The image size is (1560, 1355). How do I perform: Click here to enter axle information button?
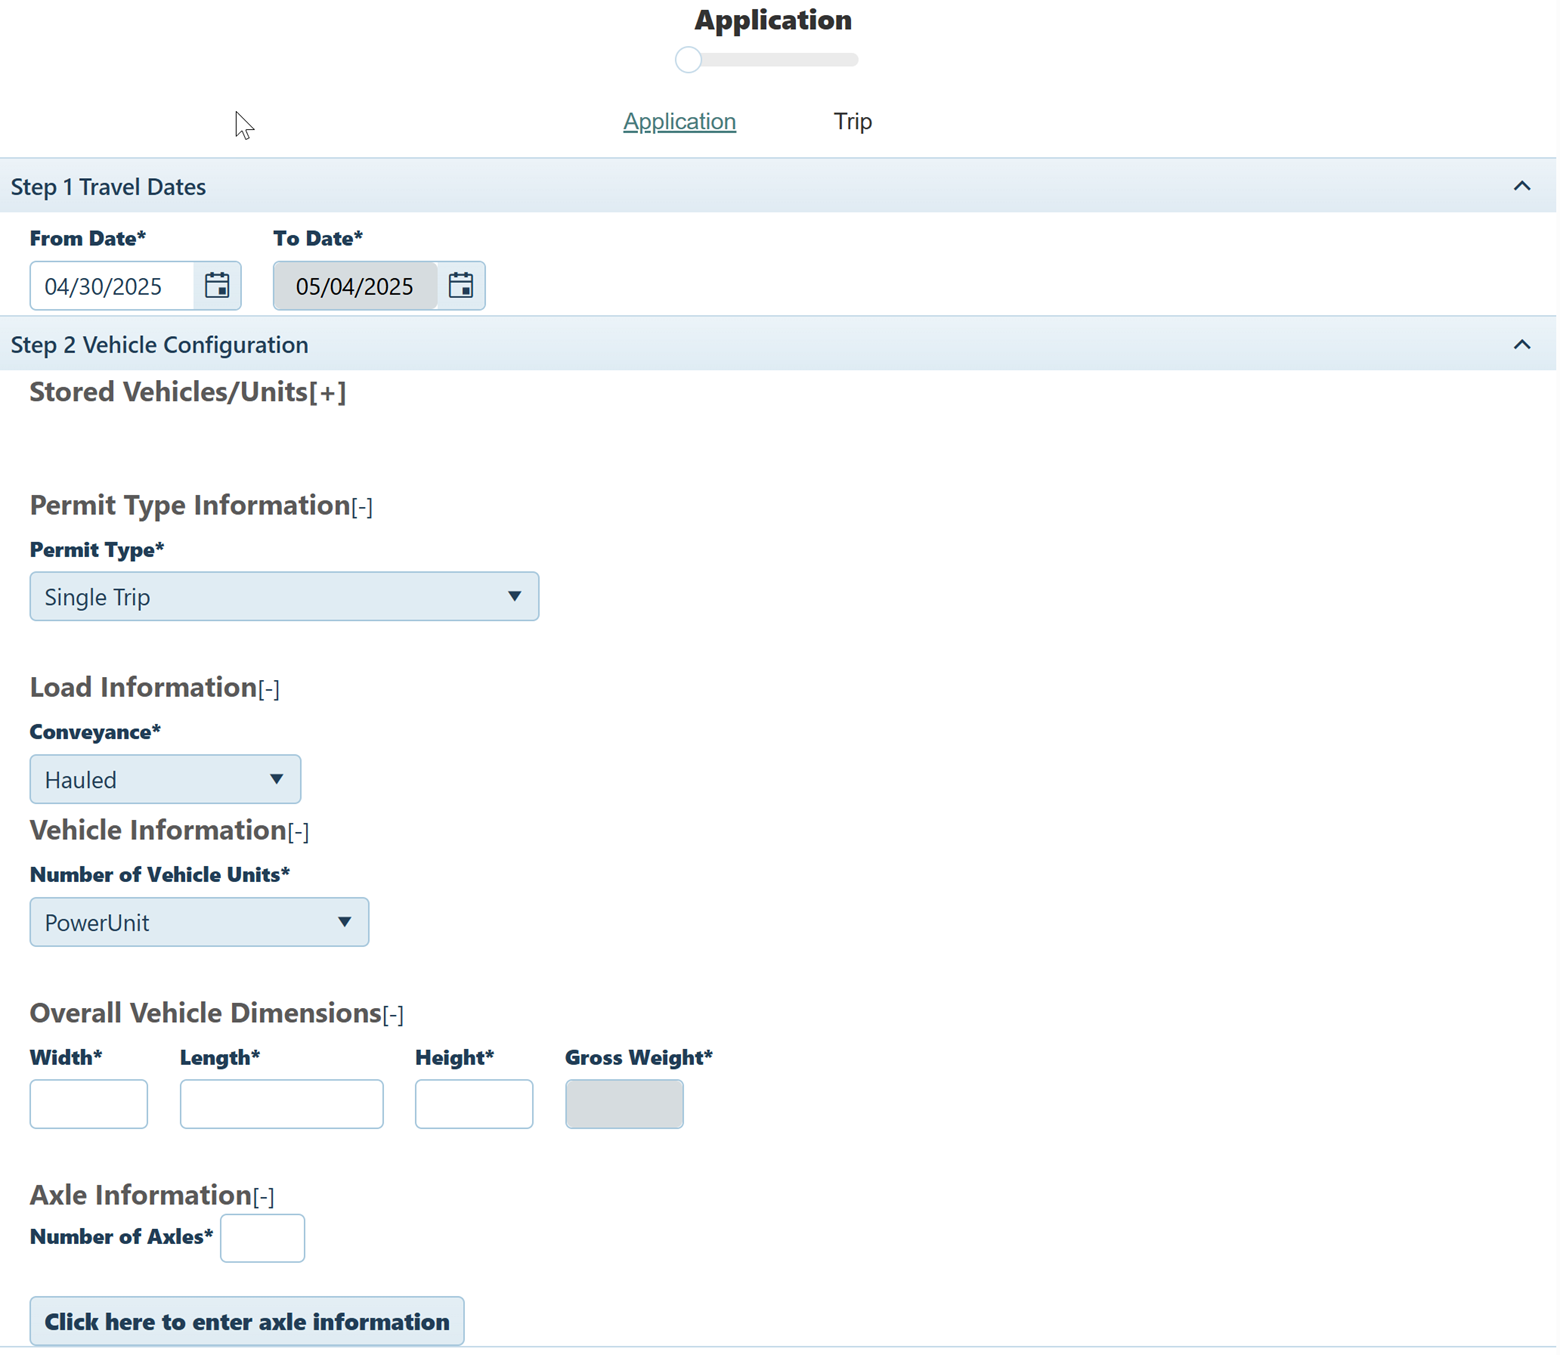coord(247,1322)
